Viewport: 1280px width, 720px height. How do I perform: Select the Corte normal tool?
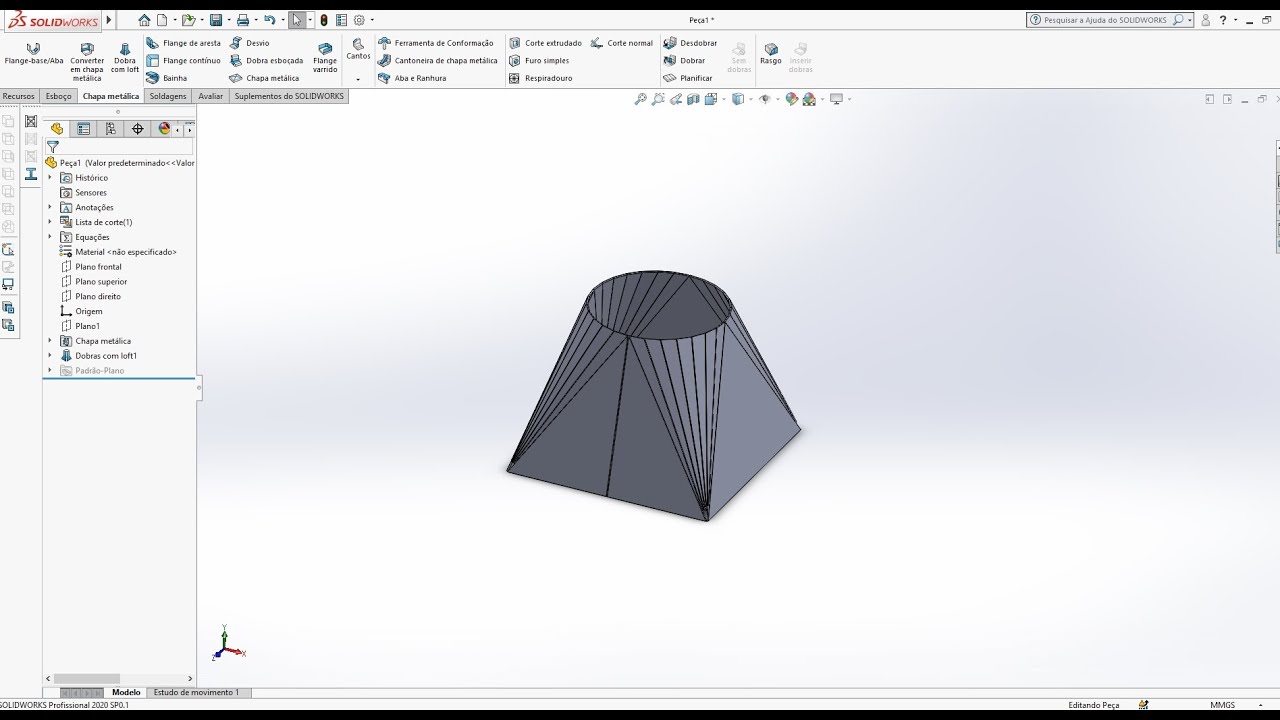click(x=622, y=43)
